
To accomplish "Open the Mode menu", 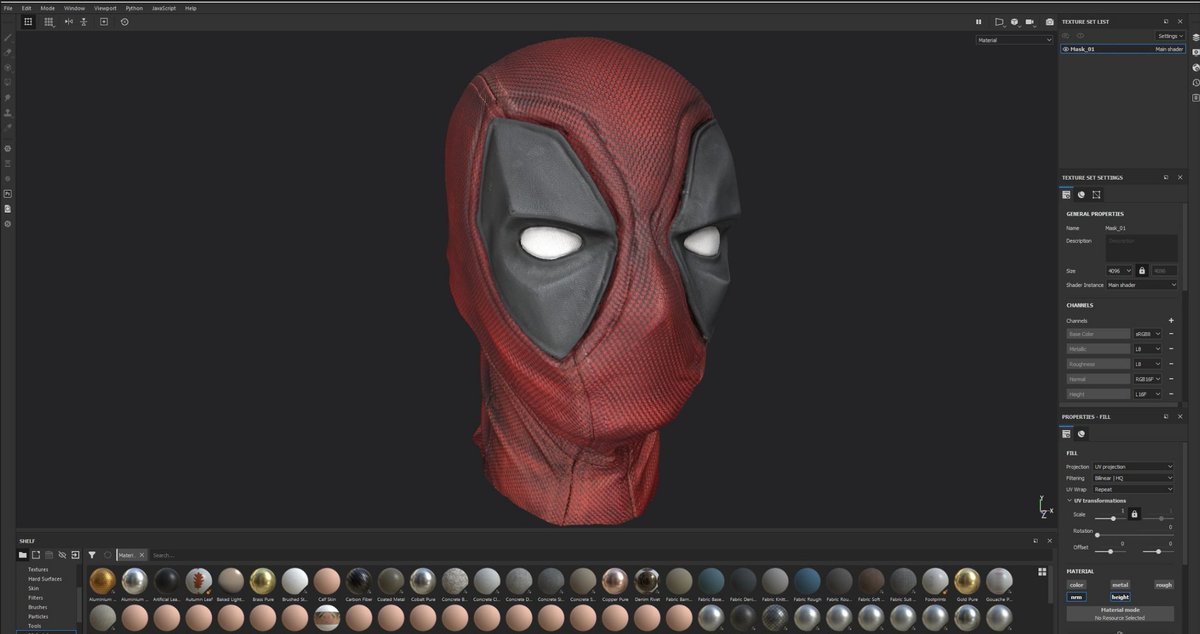I will click(x=48, y=8).
